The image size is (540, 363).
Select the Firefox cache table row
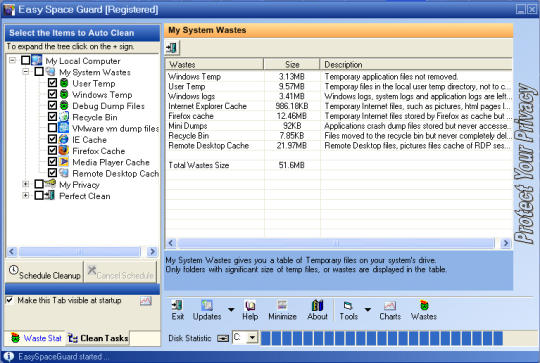tap(339, 116)
